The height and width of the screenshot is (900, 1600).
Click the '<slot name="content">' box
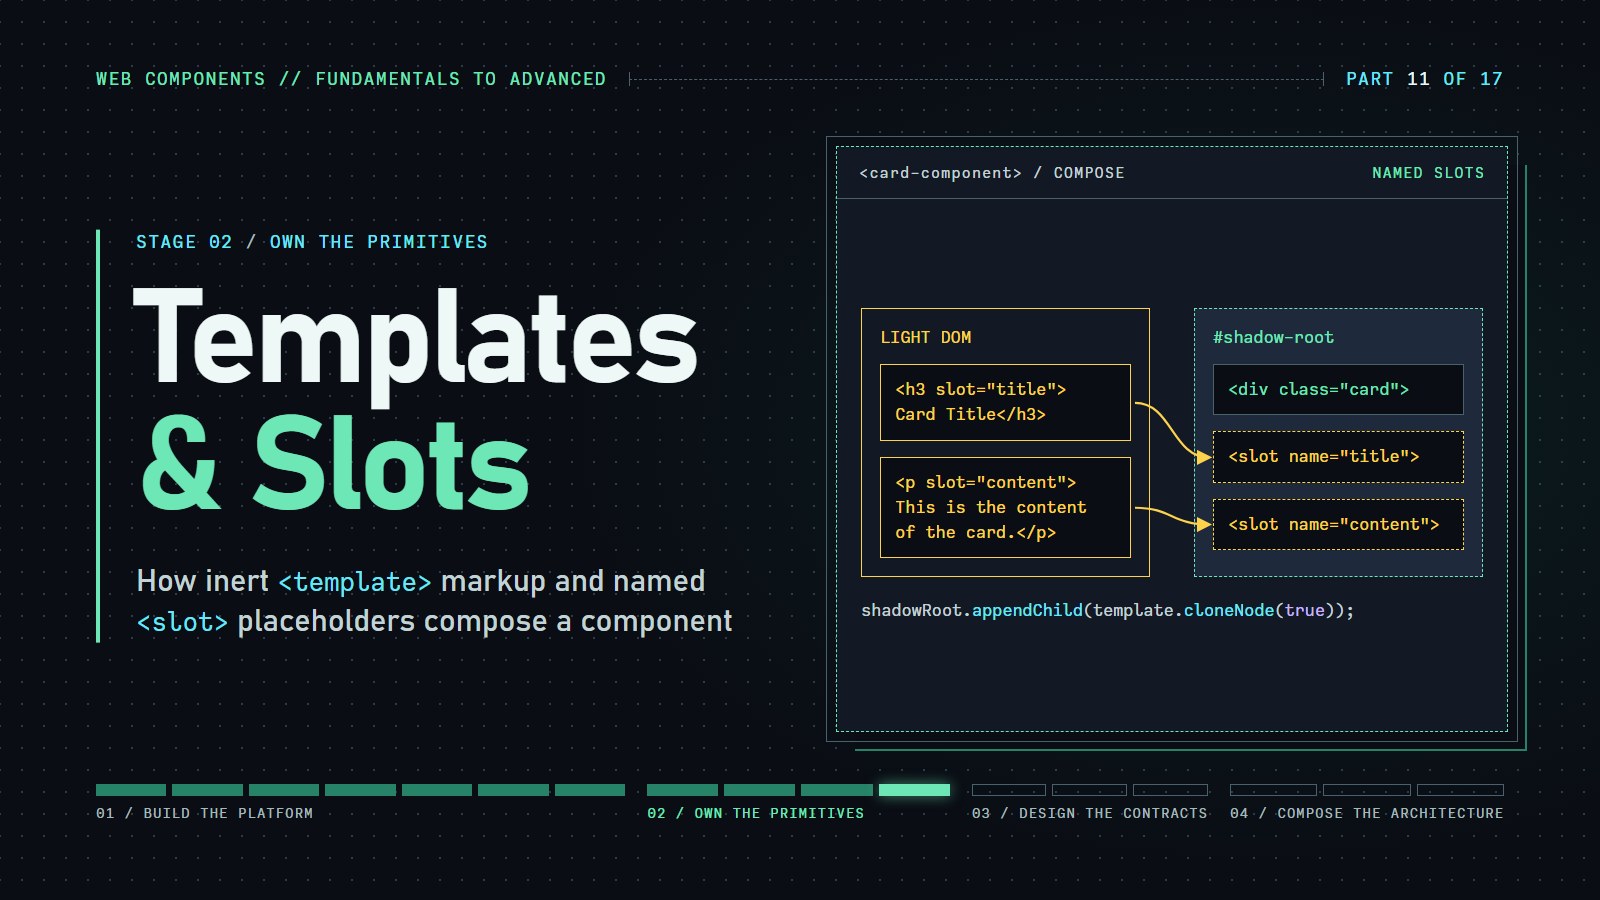(1338, 525)
